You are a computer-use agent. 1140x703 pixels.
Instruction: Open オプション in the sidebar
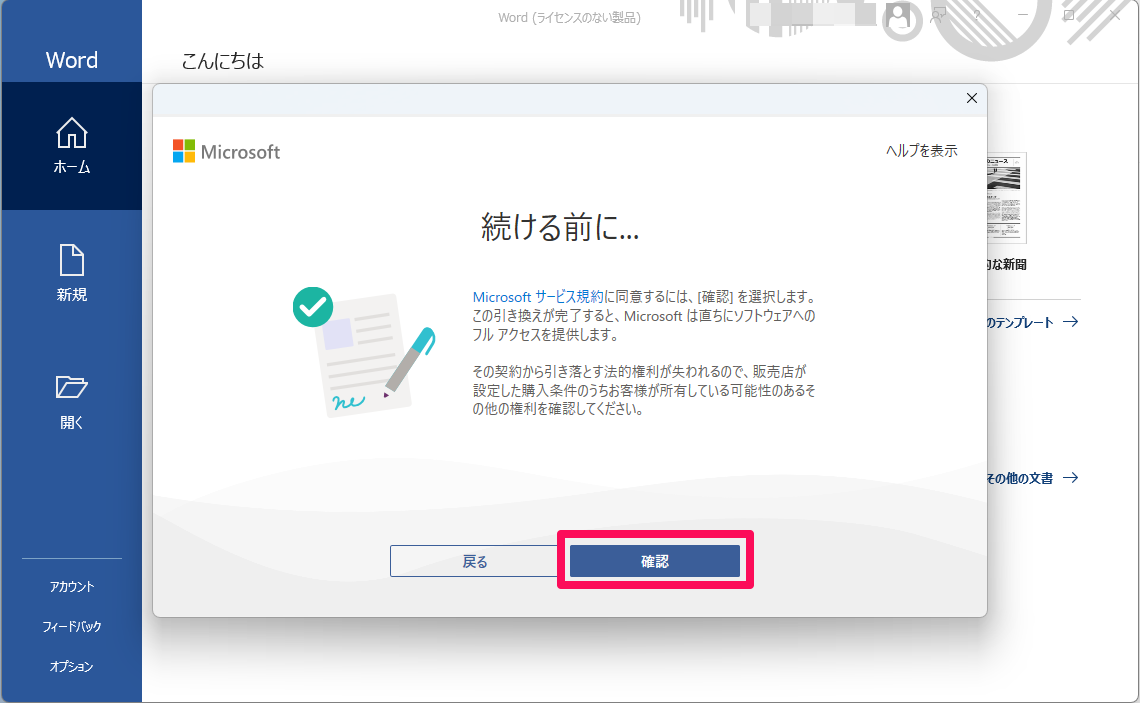coord(71,666)
